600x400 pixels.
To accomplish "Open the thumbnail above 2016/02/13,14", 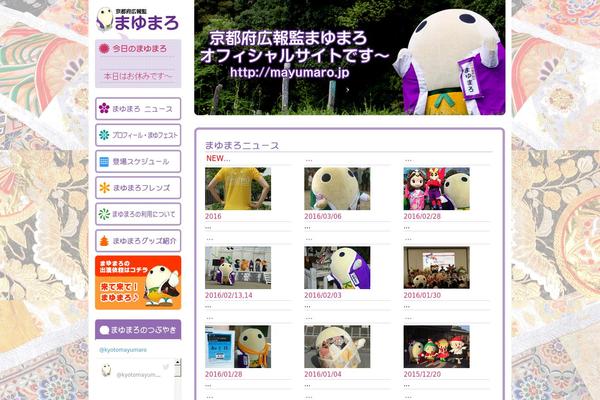I will [x=238, y=268].
